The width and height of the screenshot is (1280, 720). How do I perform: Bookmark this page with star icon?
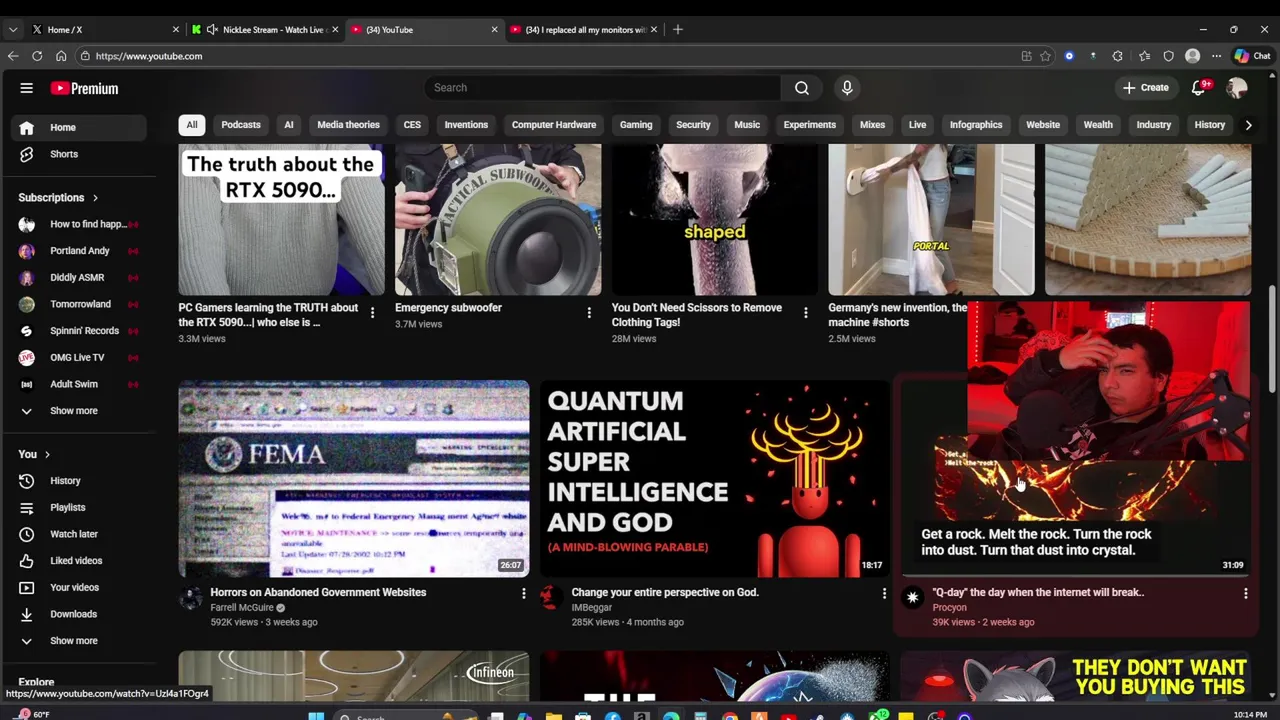pyautogui.click(x=1045, y=56)
